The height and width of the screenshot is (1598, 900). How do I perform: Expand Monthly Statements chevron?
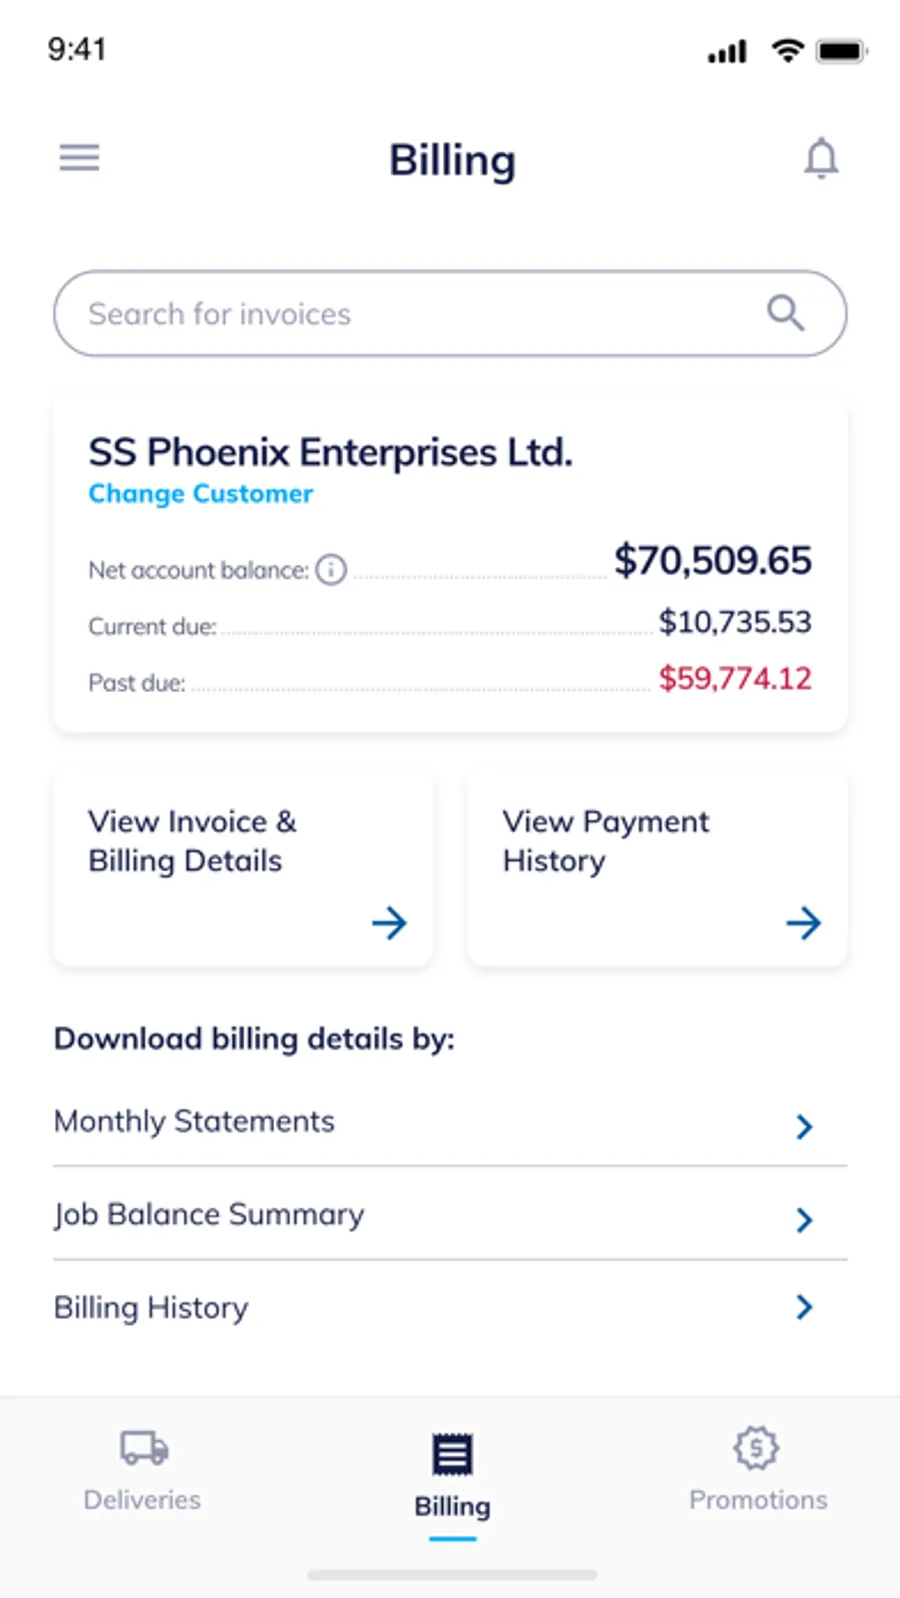pos(804,1127)
